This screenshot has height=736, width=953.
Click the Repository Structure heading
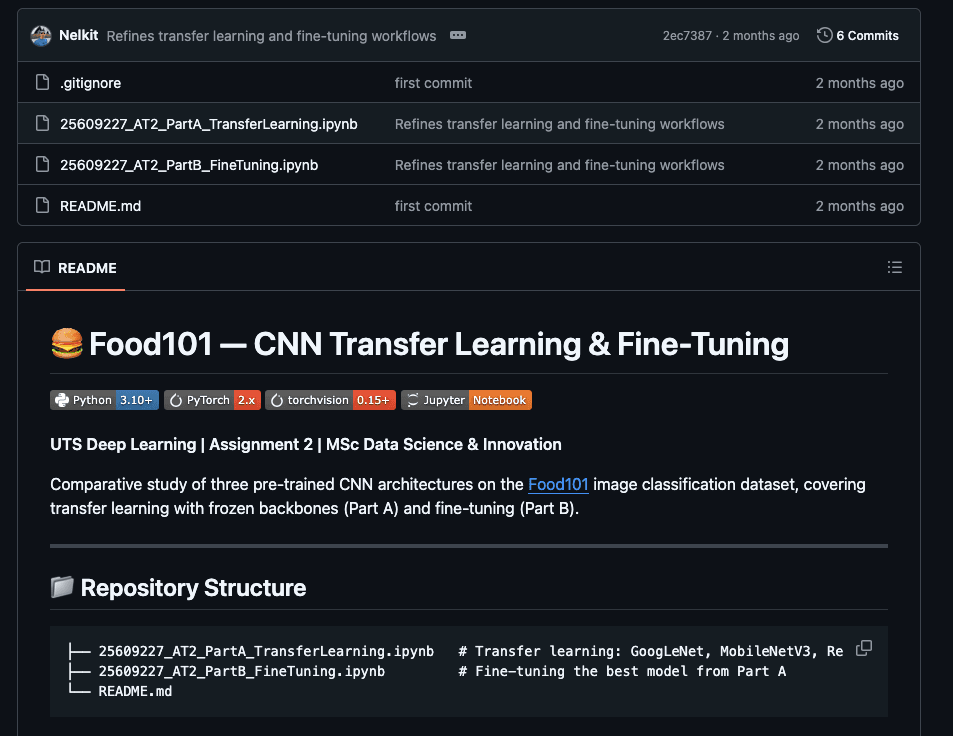178,588
